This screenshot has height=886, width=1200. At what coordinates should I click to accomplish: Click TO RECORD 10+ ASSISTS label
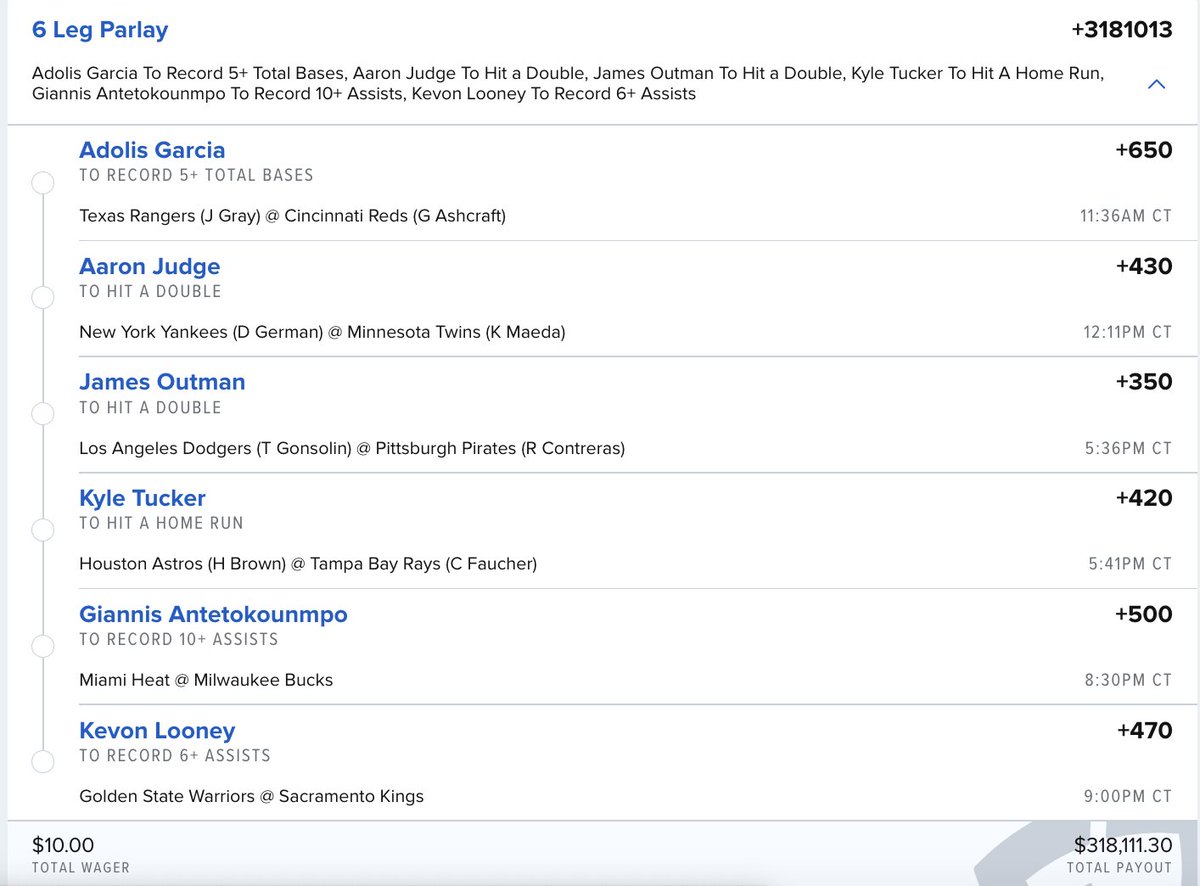[179, 639]
